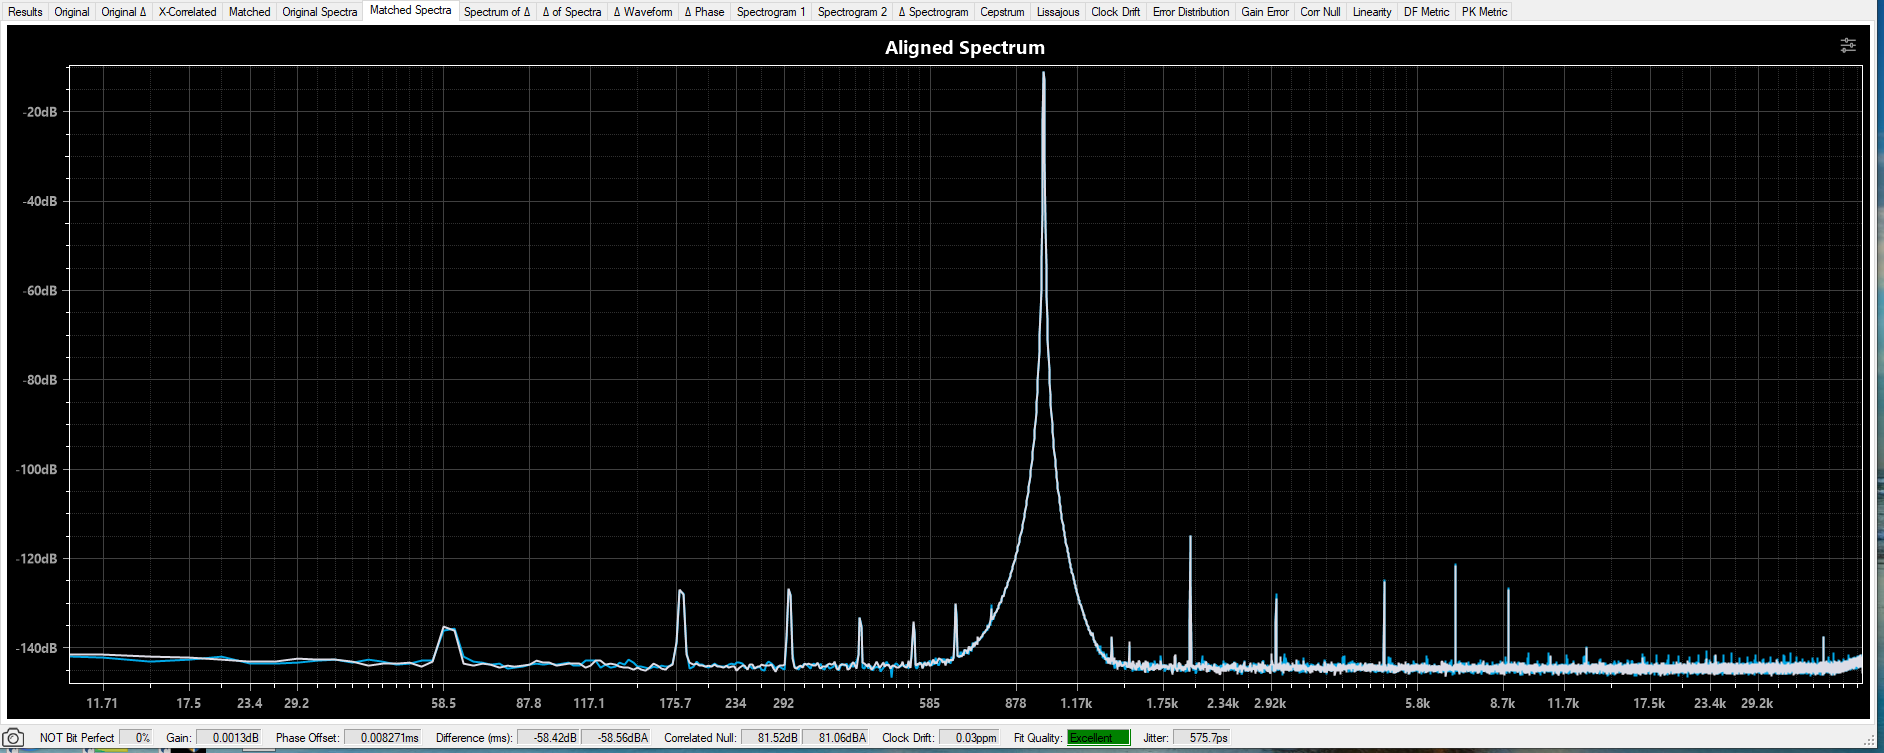The width and height of the screenshot is (1884, 753).
Task: Click the Clock Drift value 0.03ppm
Action: click(969, 738)
